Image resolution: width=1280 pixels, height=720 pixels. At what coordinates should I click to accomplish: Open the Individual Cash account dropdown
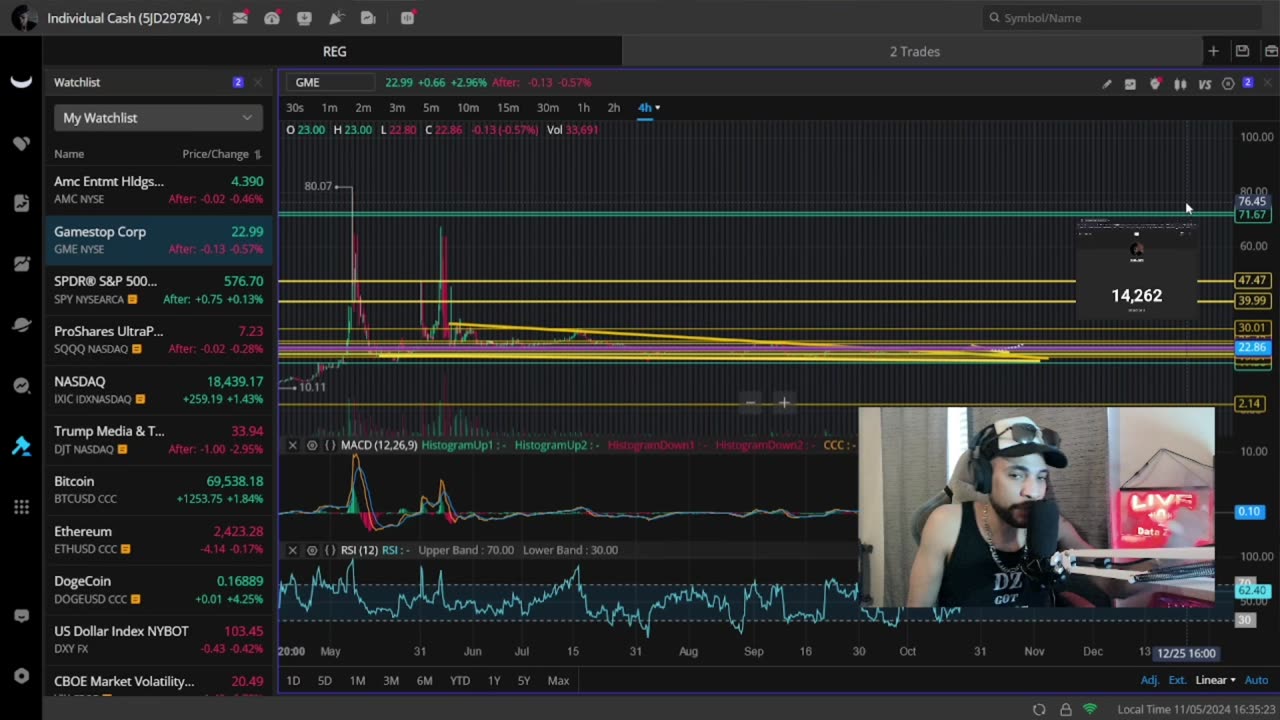129,18
